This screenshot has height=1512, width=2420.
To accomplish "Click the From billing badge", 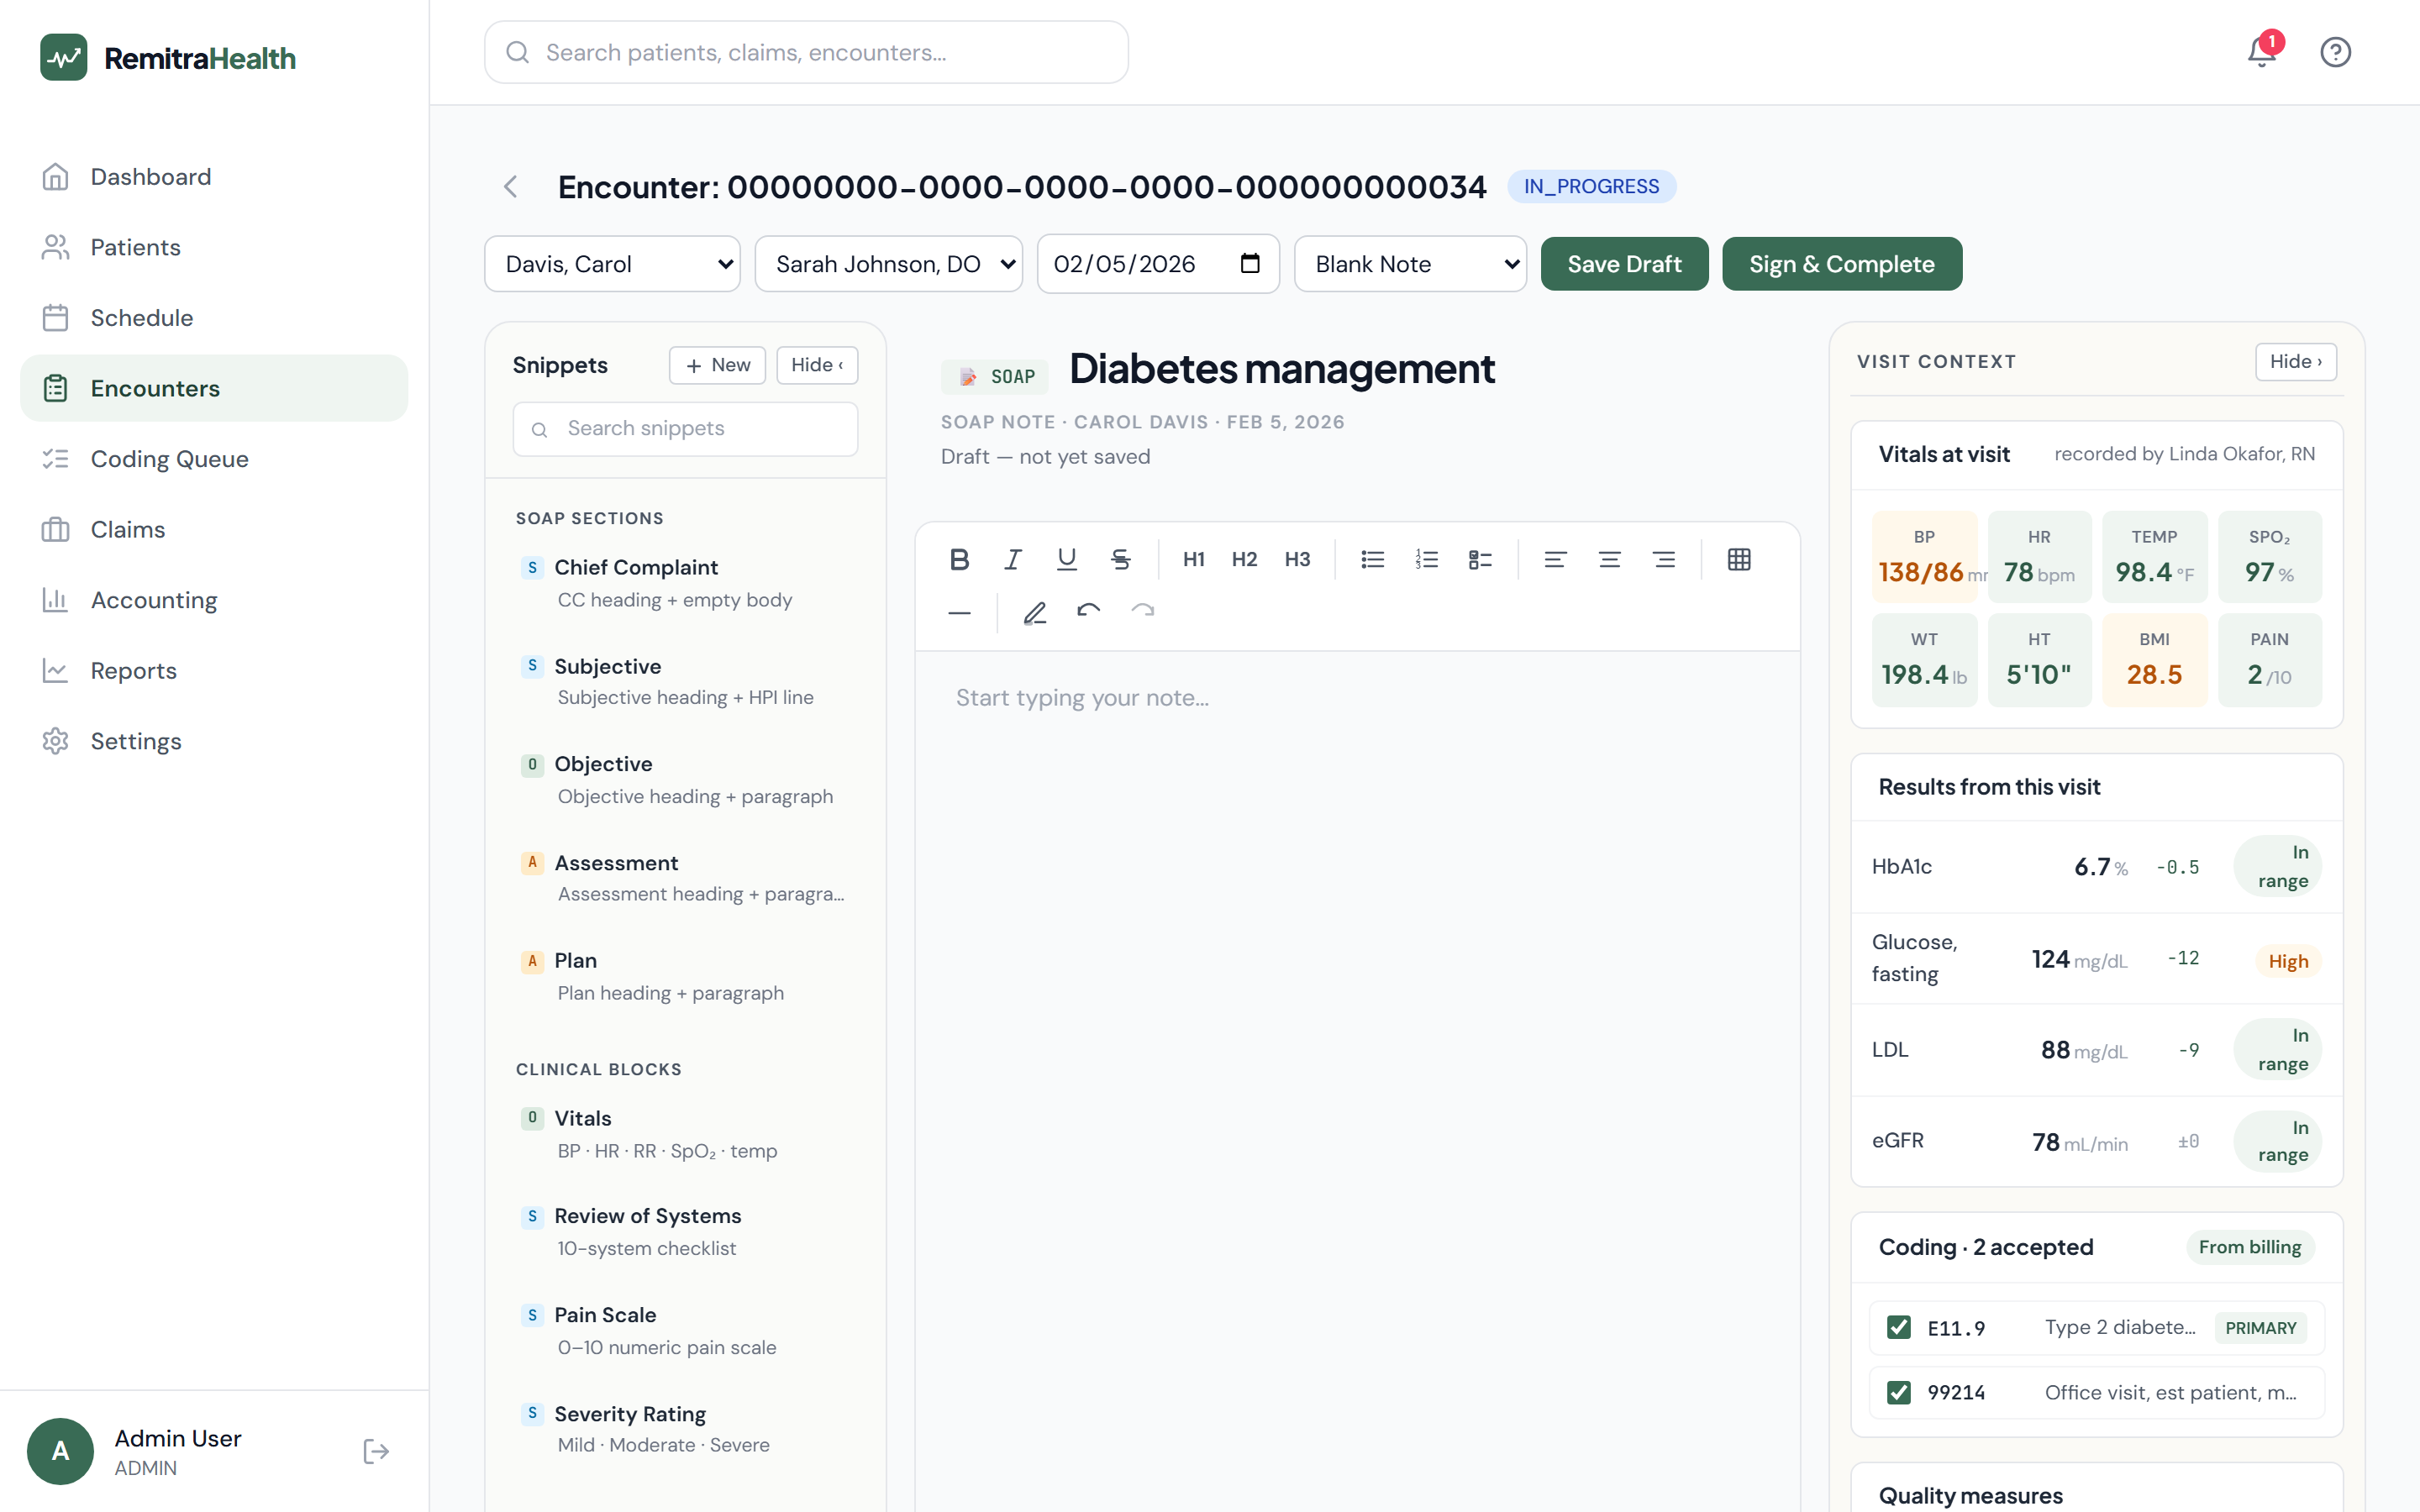I will 2250,1247.
